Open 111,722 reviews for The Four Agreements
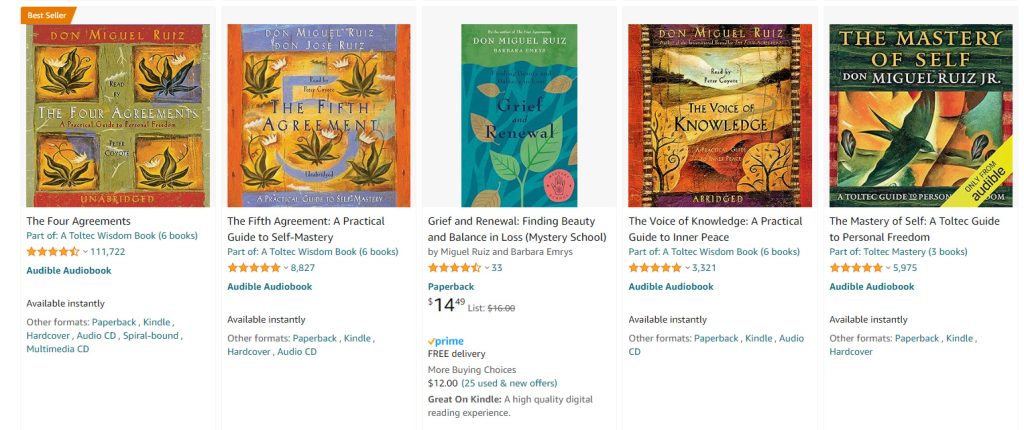 coord(108,252)
